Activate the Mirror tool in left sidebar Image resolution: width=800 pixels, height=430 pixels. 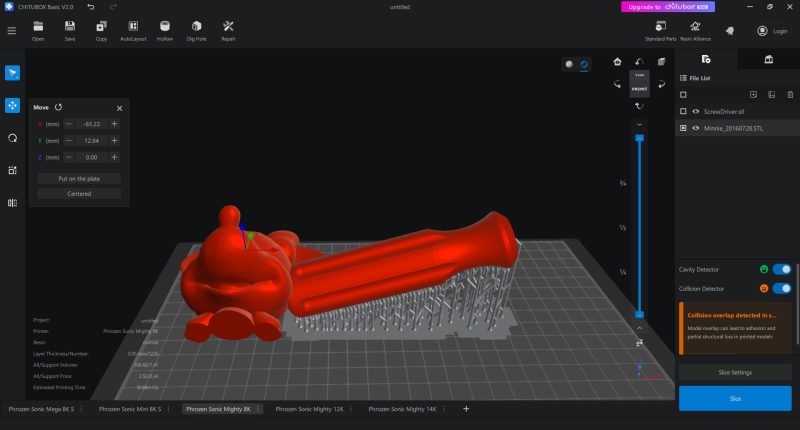click(12, 203)
